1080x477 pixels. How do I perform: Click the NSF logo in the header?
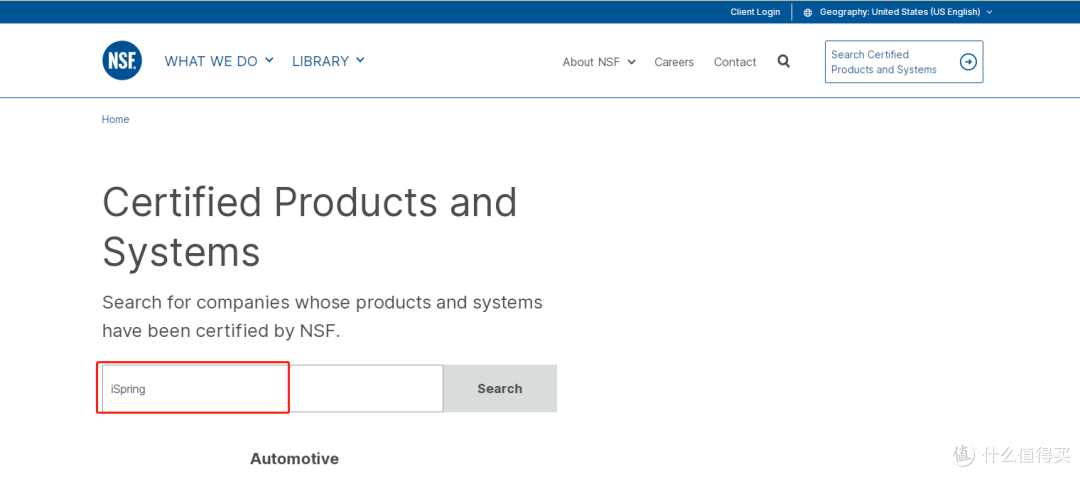122,61
